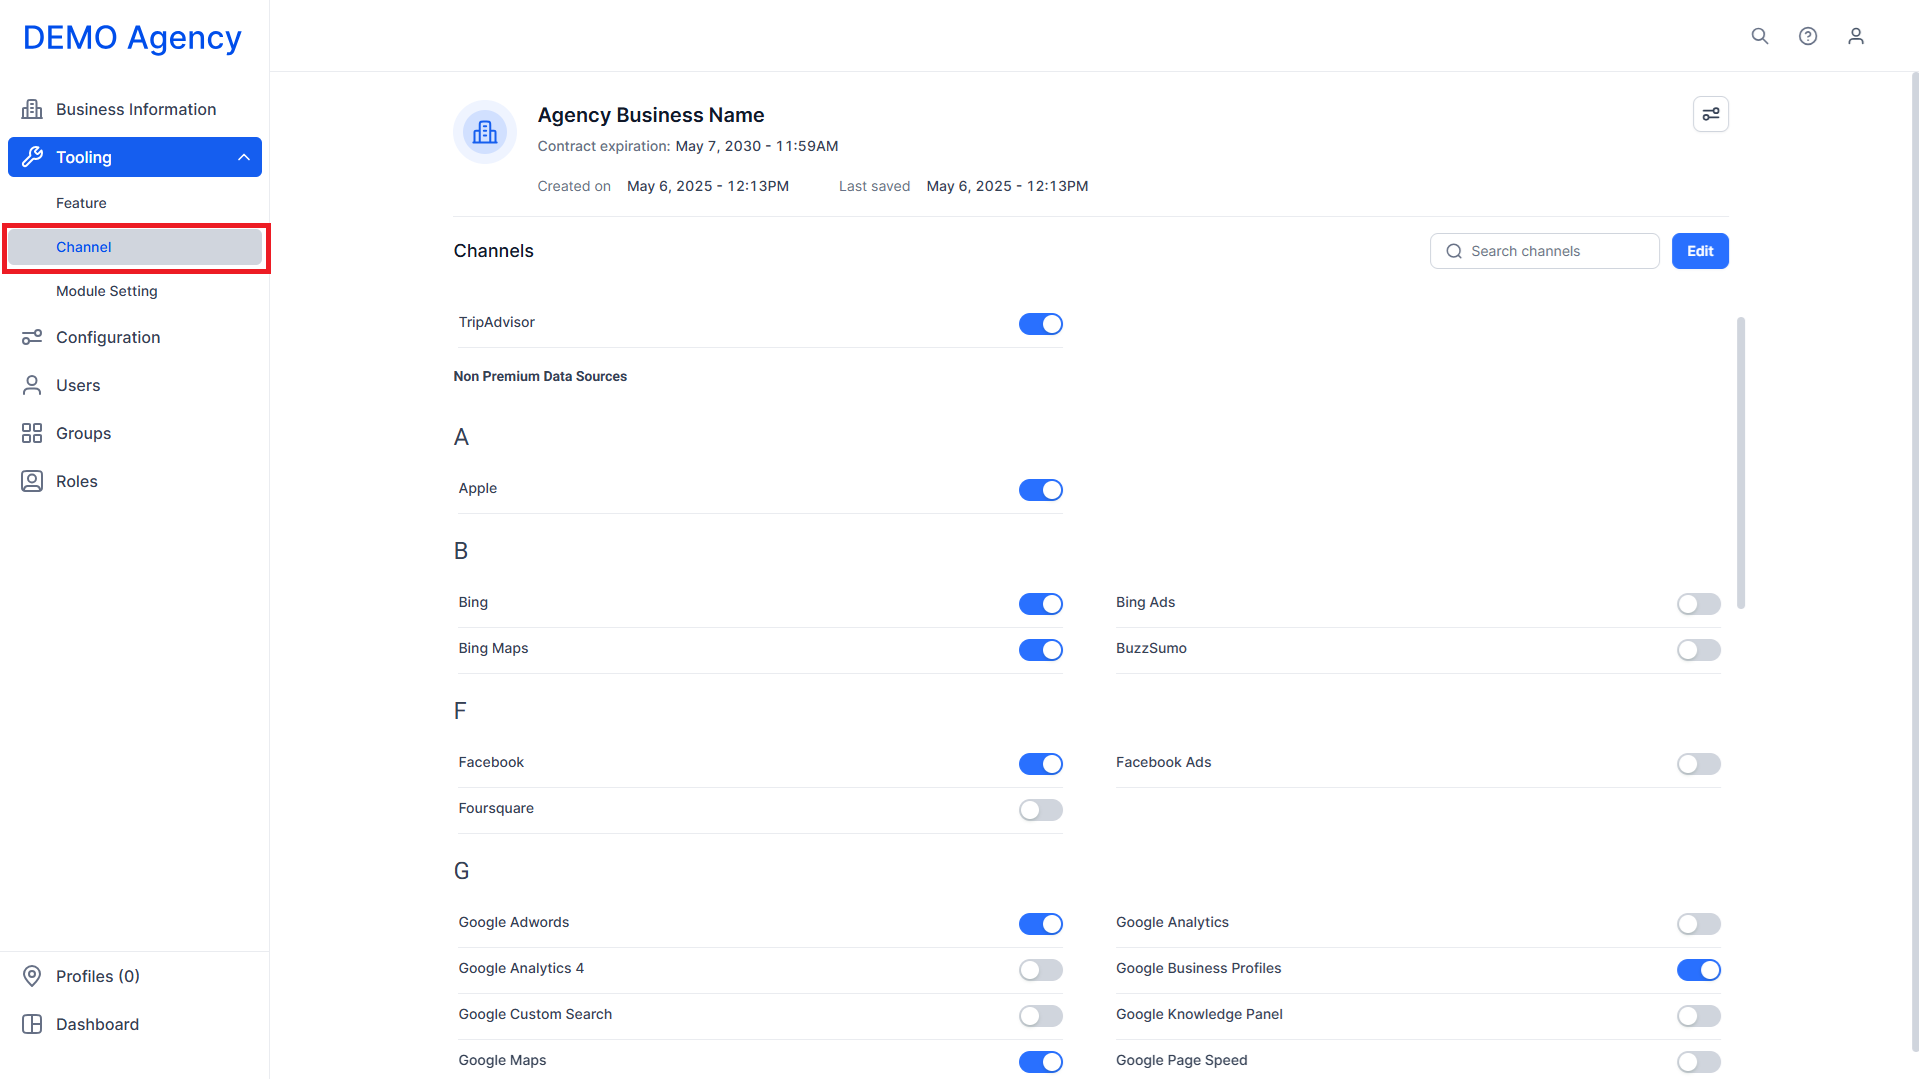Screen dimensions: 1919x1079
Task: Open the user account icon
Action: point(1856,36)
